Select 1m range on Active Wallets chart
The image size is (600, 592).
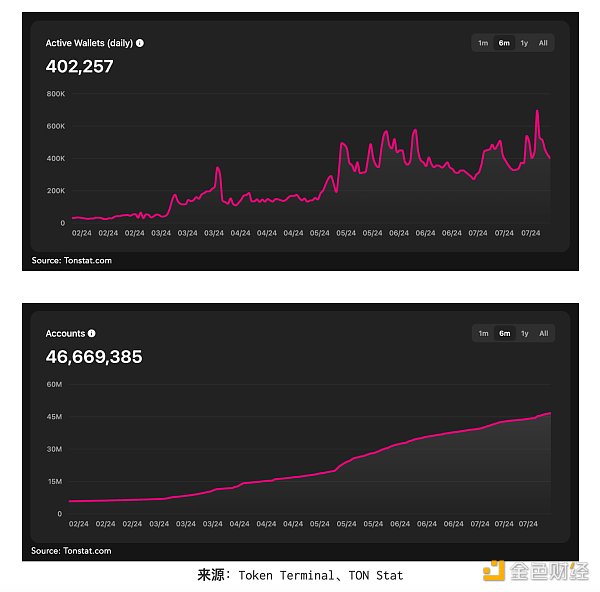click(x=483, y=43)
